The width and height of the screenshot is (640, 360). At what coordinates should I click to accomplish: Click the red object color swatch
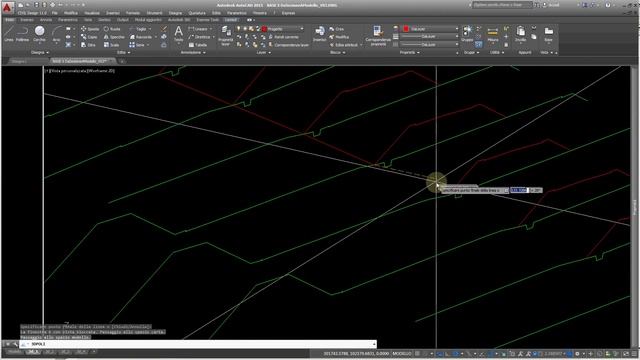tap(406, 29)
